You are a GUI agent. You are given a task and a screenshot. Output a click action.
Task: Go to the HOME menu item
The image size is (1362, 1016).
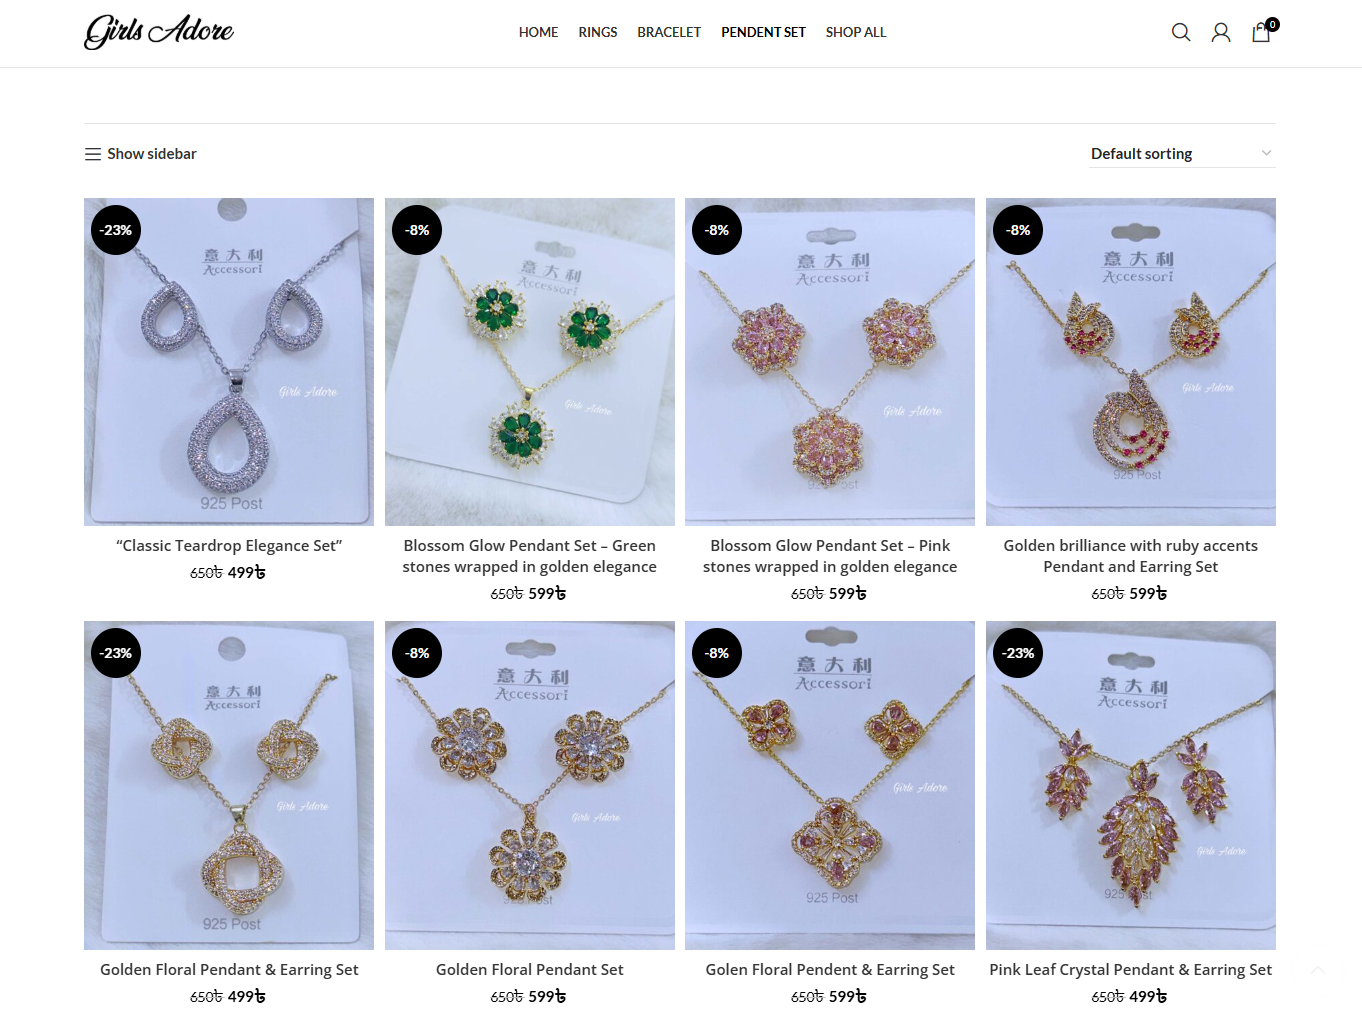(x=538, y=32)
